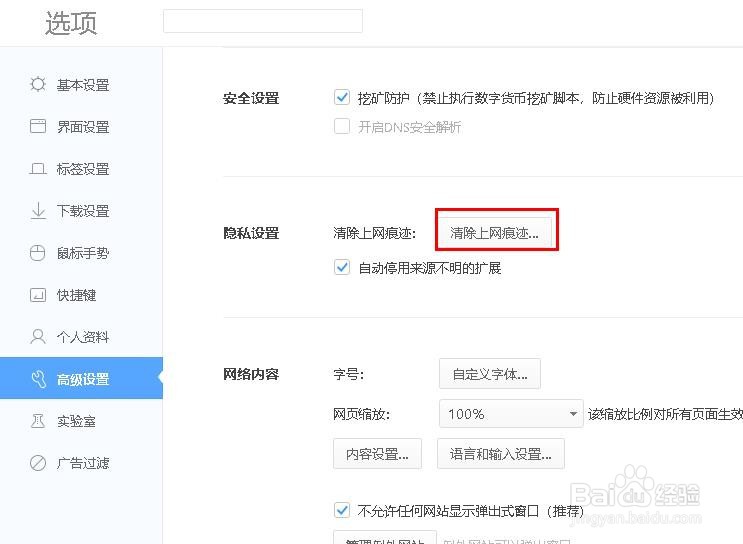Viewport: 743px width, 544px height.
Task: Toggle the 挖矿防护 checkbox
Action: coord(342,97)
